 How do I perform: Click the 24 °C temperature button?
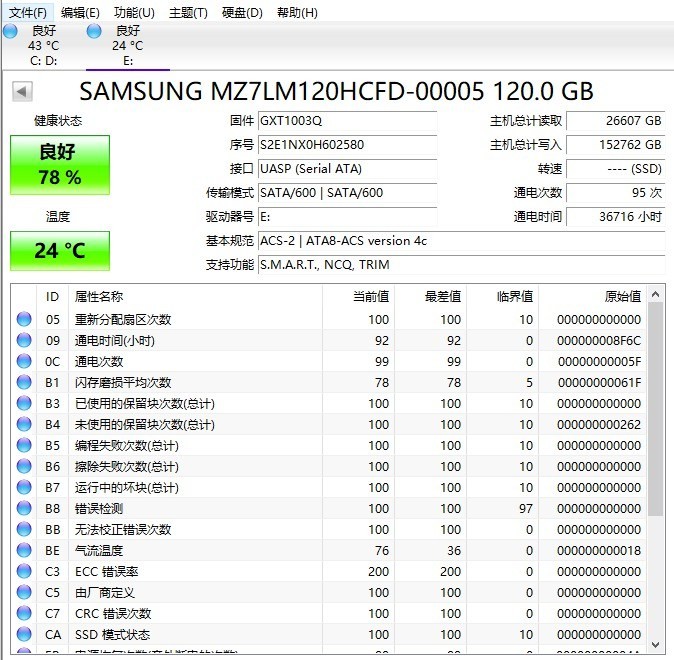tap(60, 251)
